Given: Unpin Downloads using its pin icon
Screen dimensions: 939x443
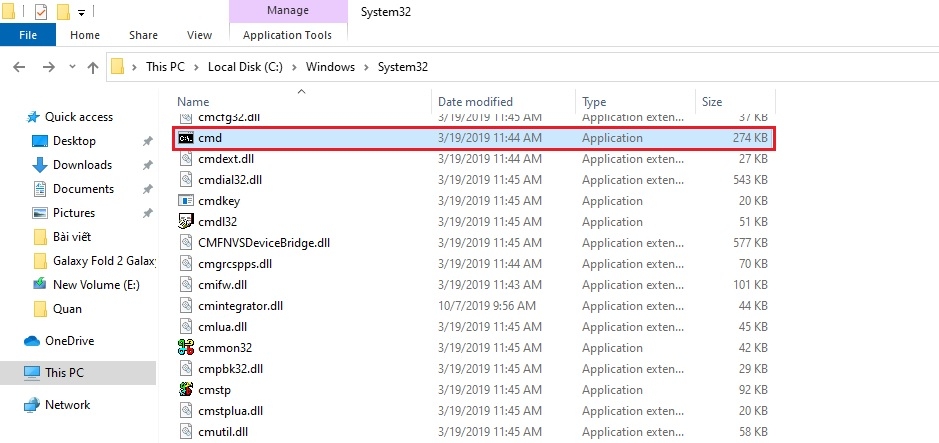Looking at the screenshot, I should pos(147,165).
